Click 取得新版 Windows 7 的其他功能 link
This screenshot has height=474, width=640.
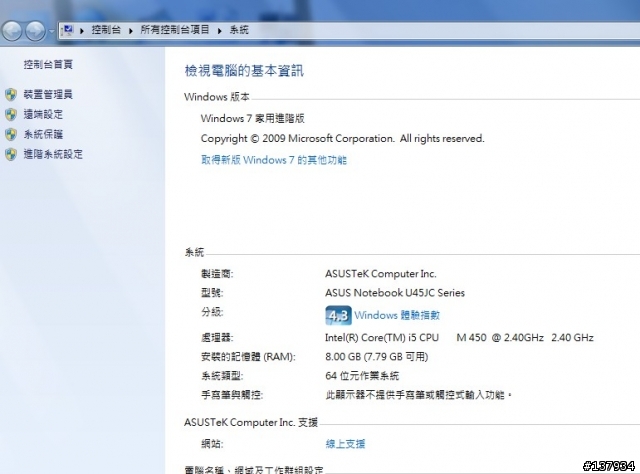[x=274, y=160]
